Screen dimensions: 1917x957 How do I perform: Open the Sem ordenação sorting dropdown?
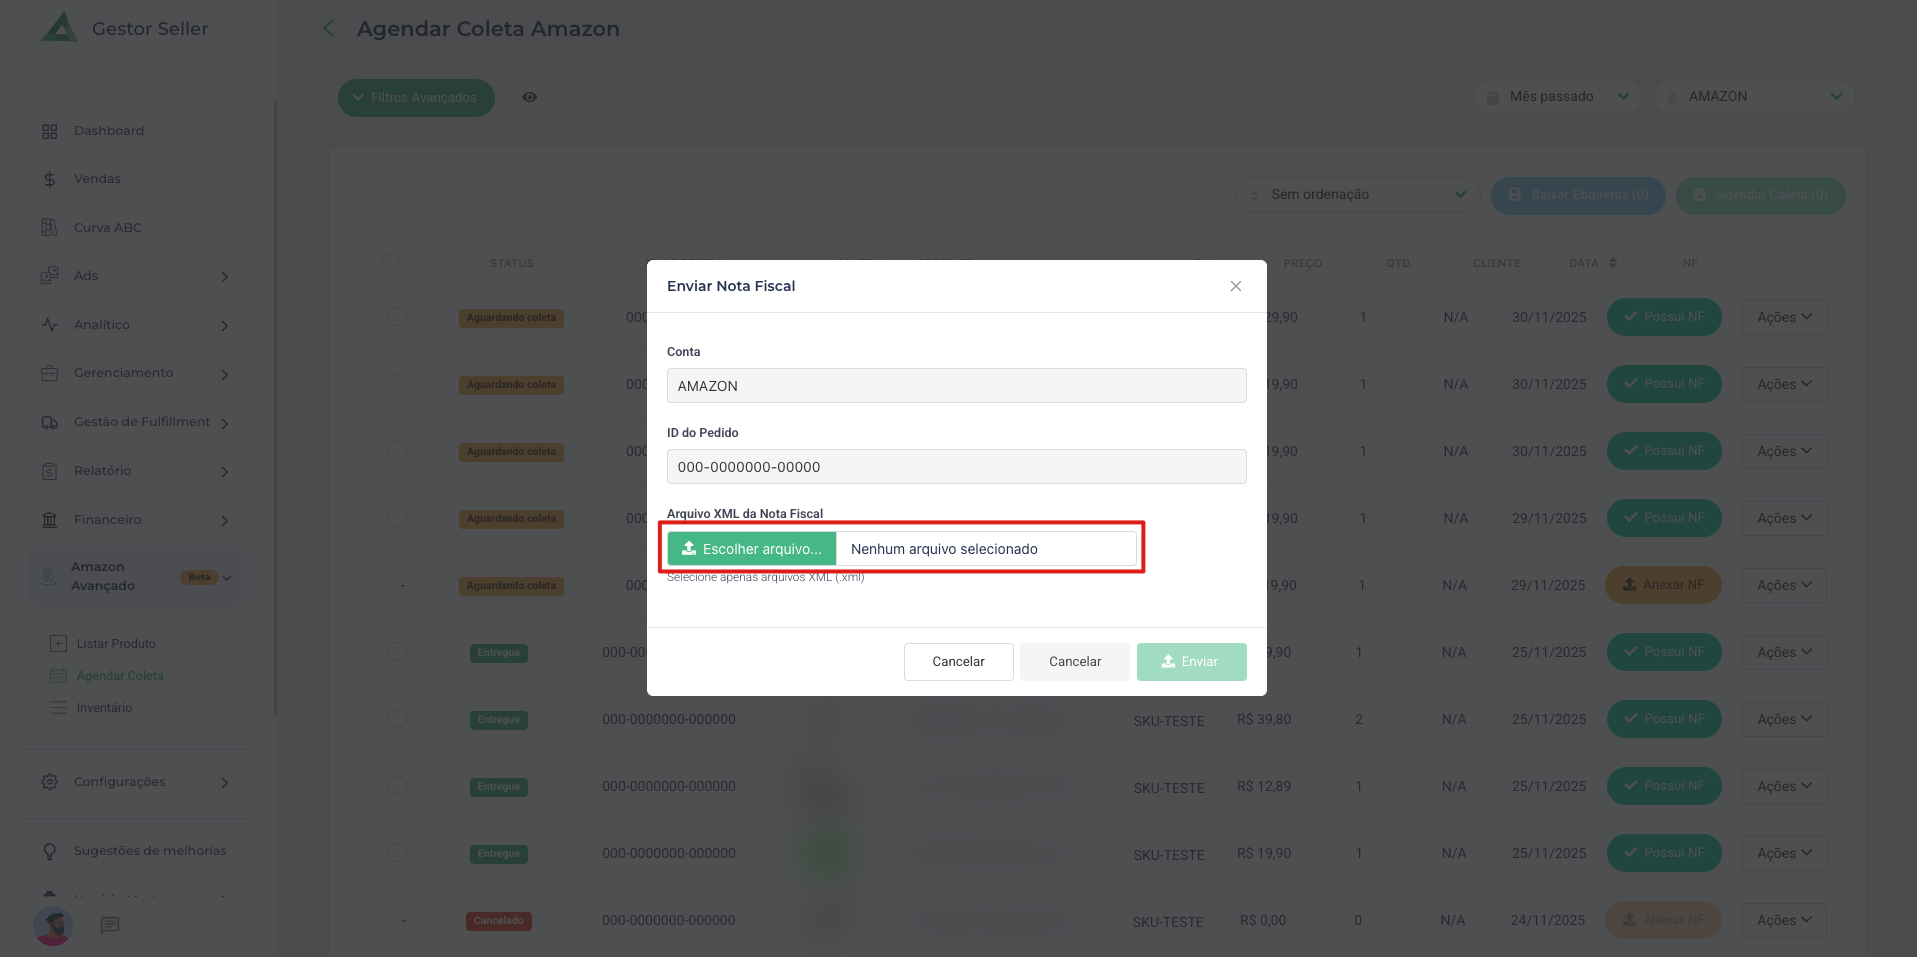point(1357,195)
